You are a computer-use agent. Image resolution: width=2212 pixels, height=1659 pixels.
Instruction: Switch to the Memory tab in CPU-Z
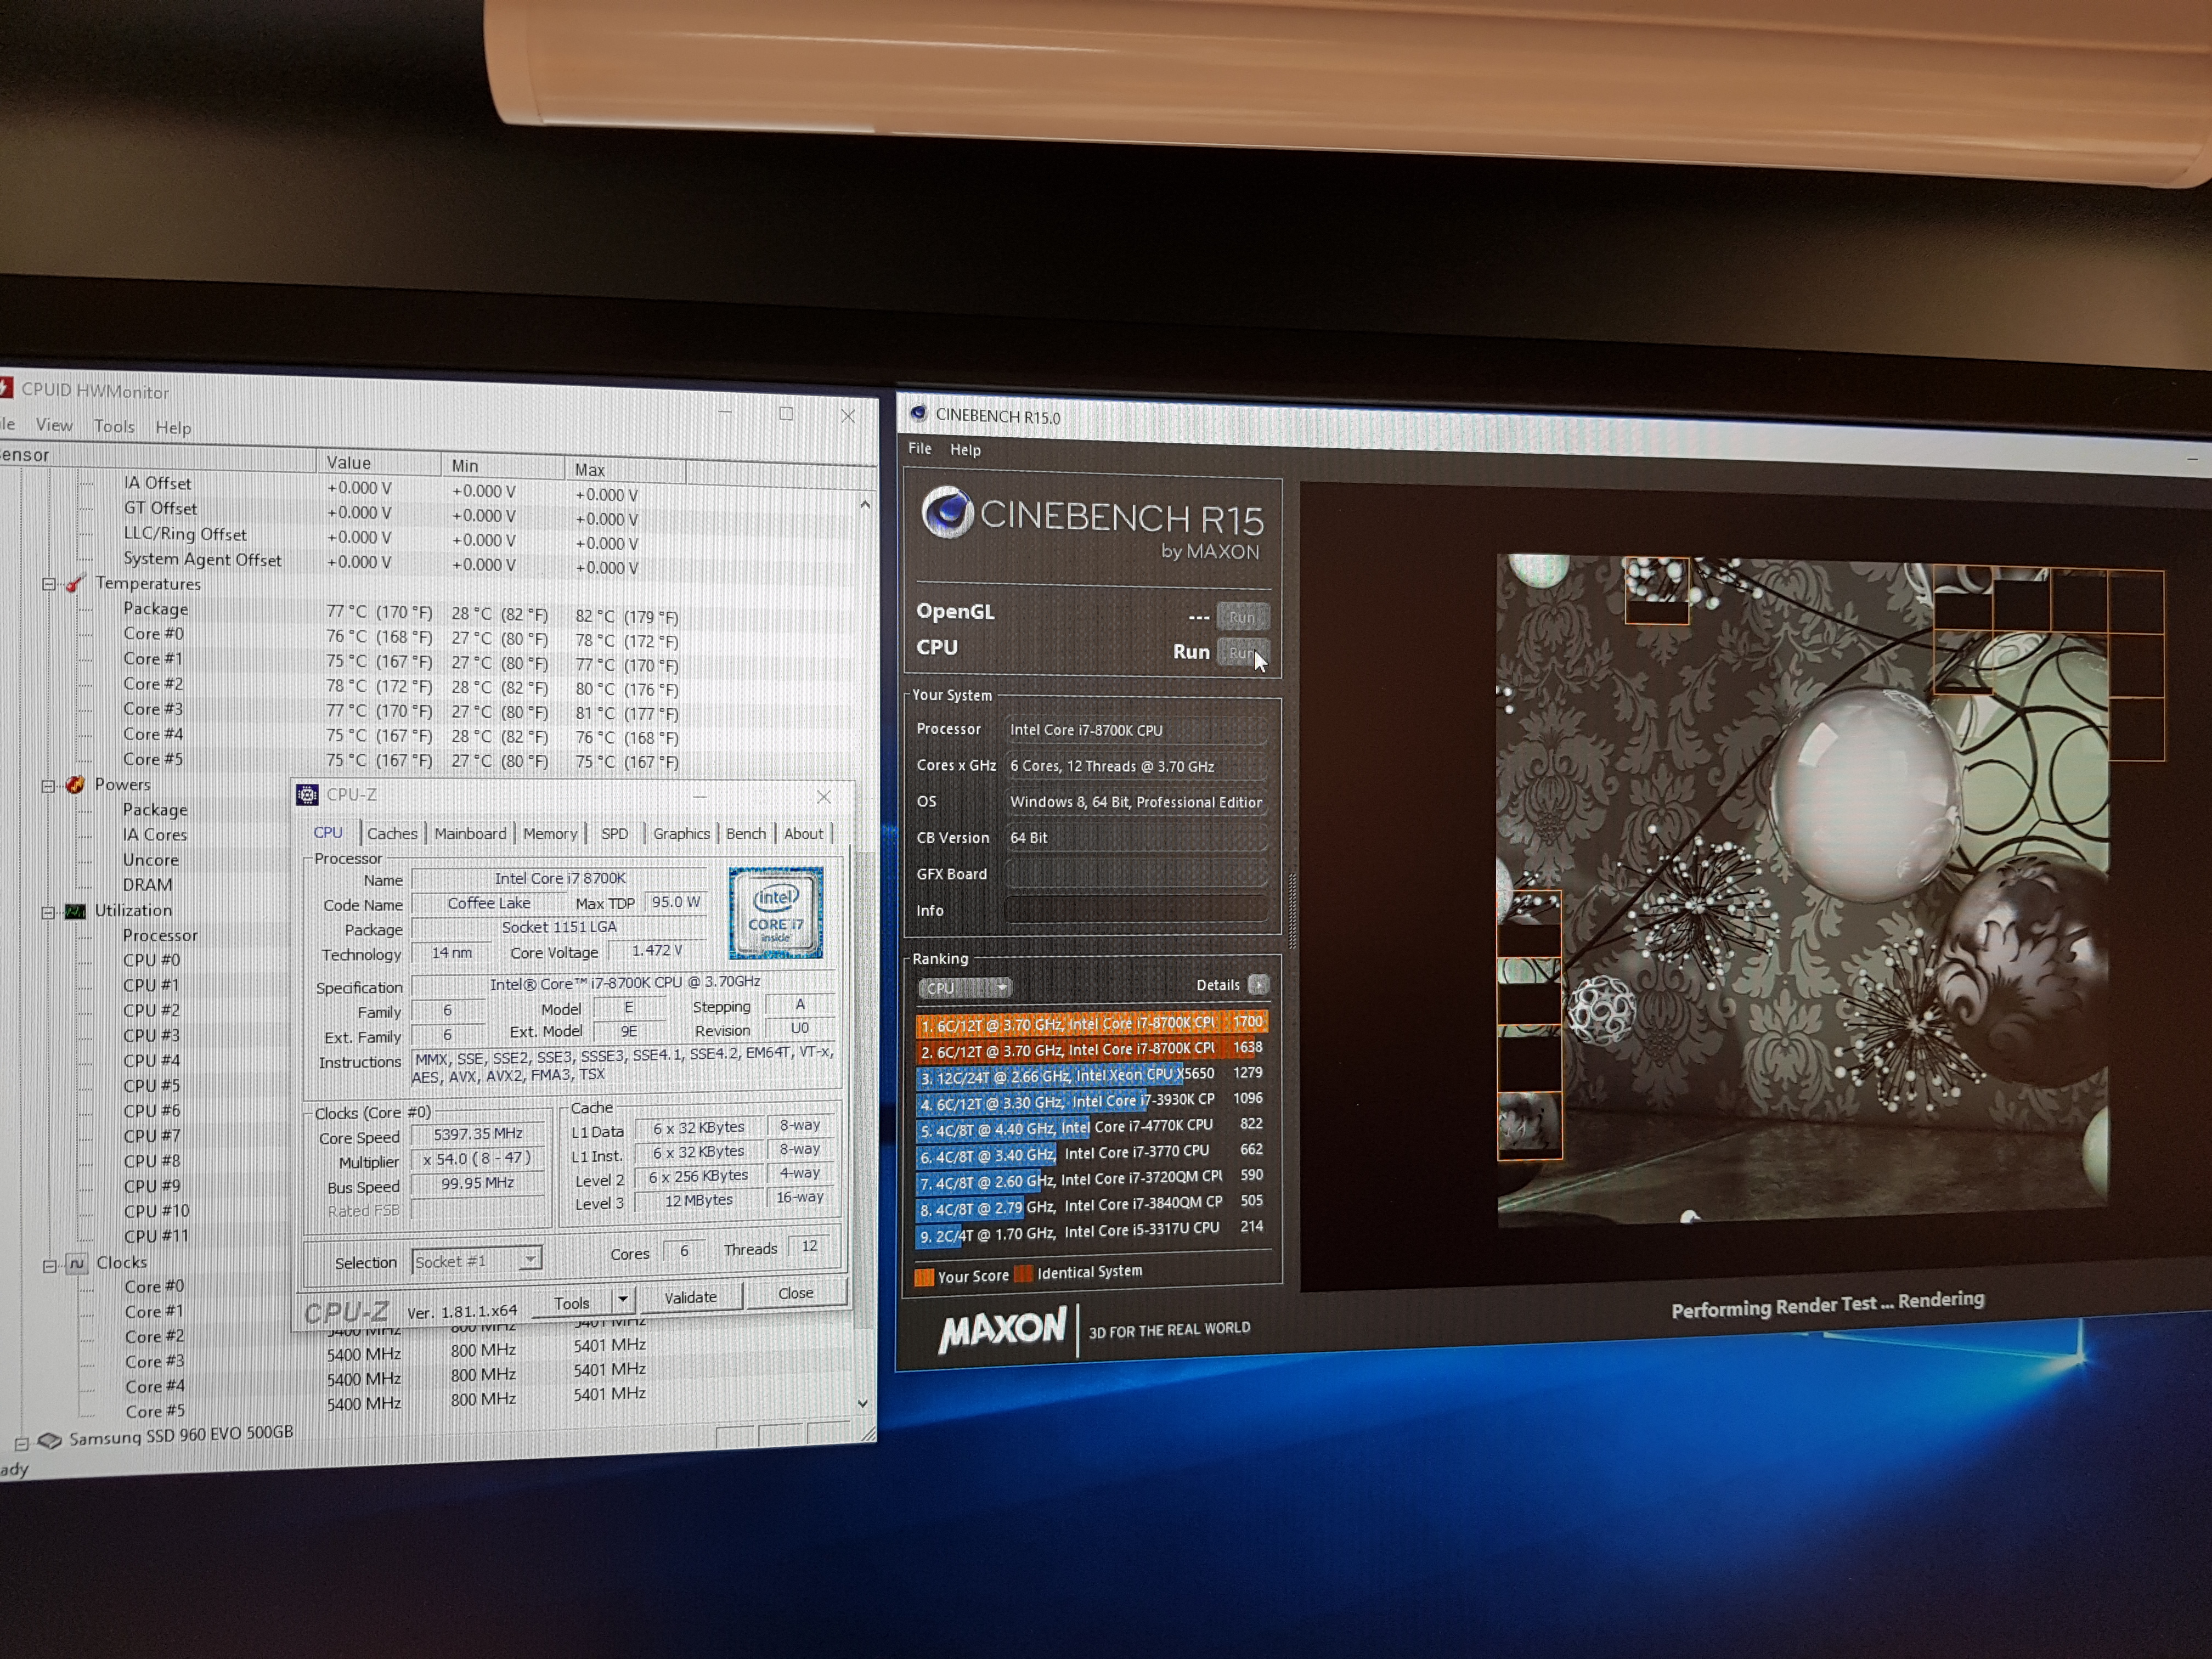click(550, 833)
